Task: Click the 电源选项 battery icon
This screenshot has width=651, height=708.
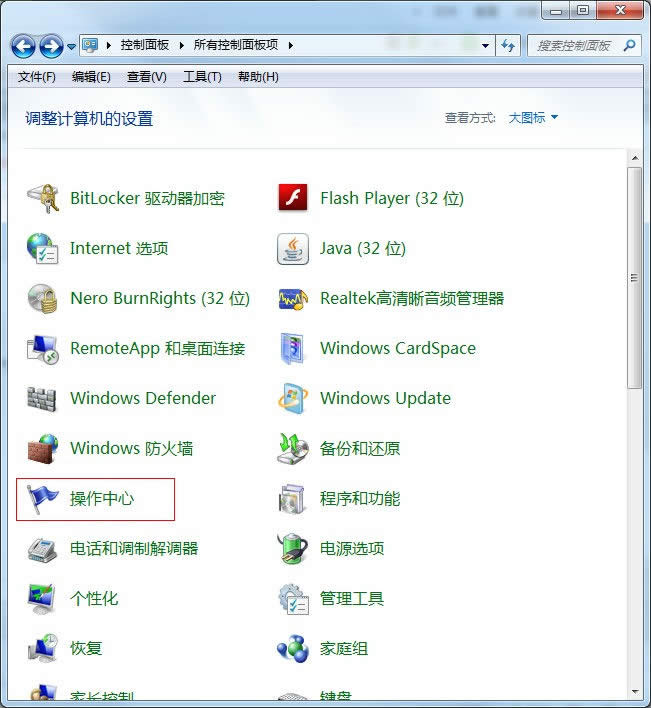Action: pos(293,548)
